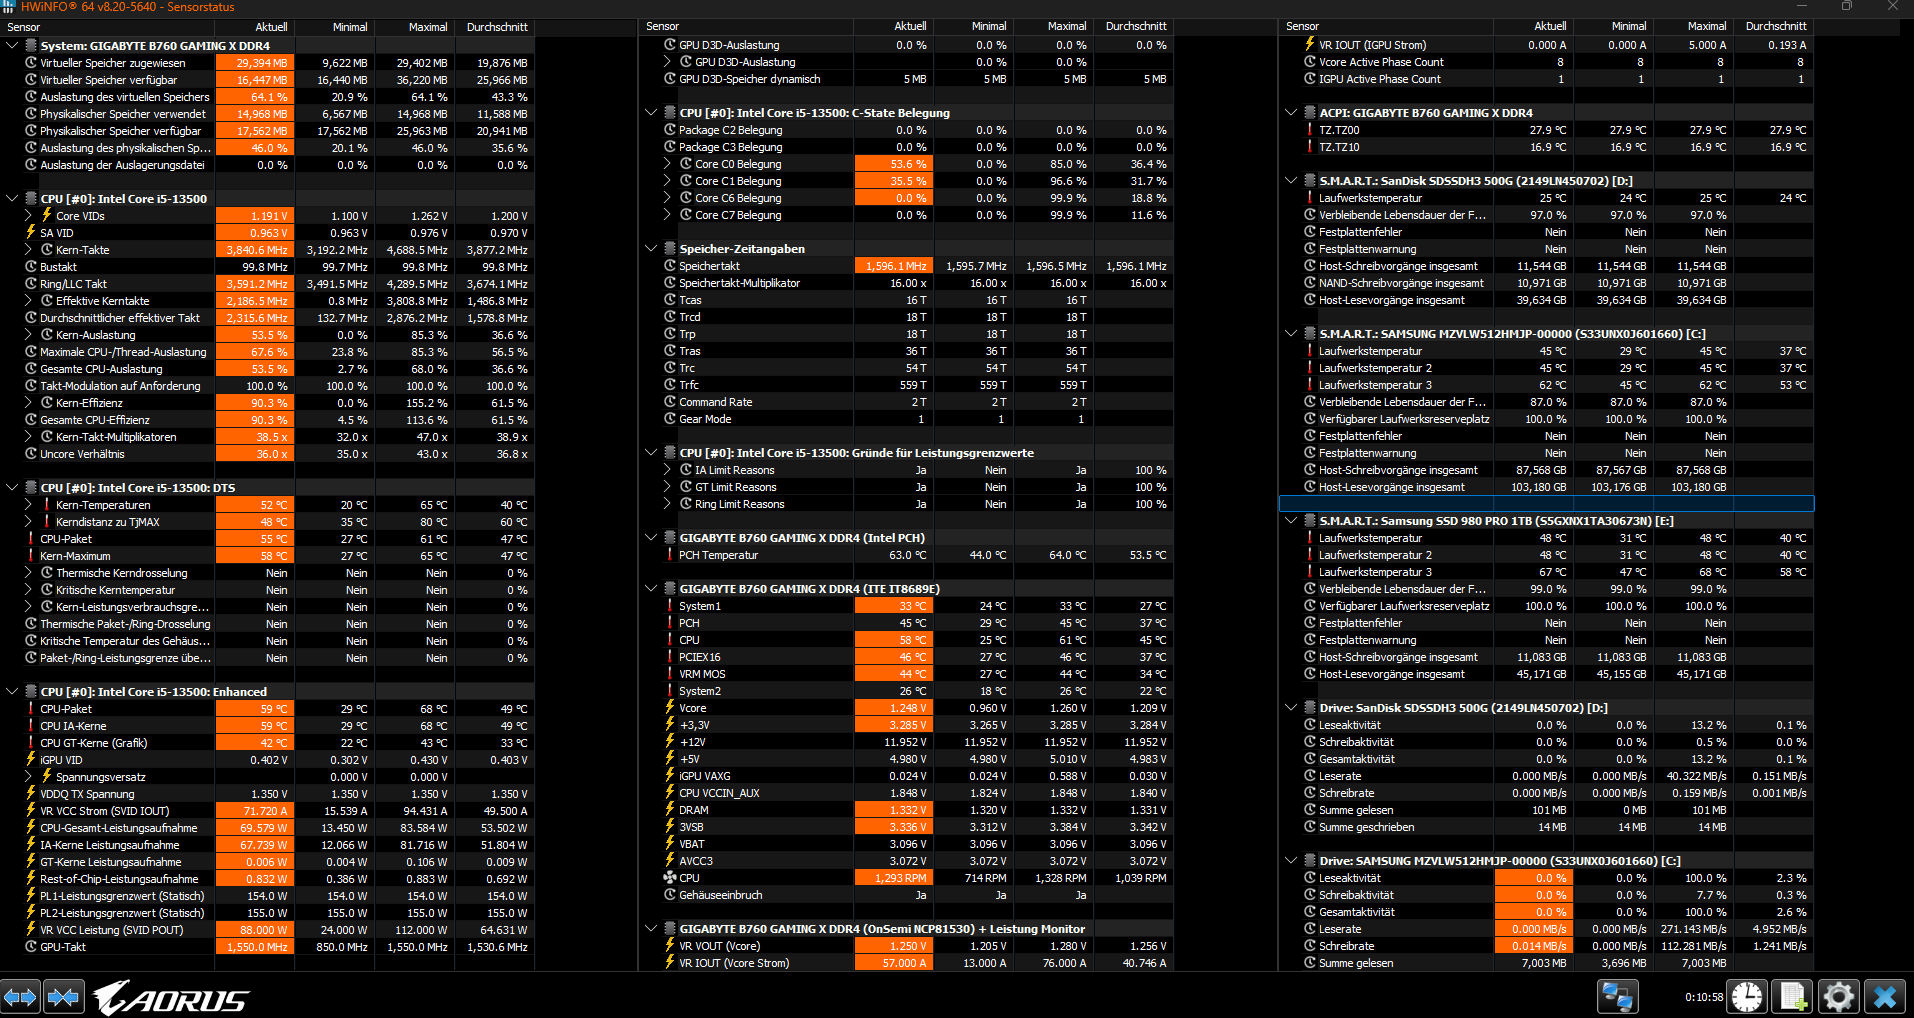The image size is (1914, 1018).
Task: Expand the Core VIDs row
Action: point(28,216)
